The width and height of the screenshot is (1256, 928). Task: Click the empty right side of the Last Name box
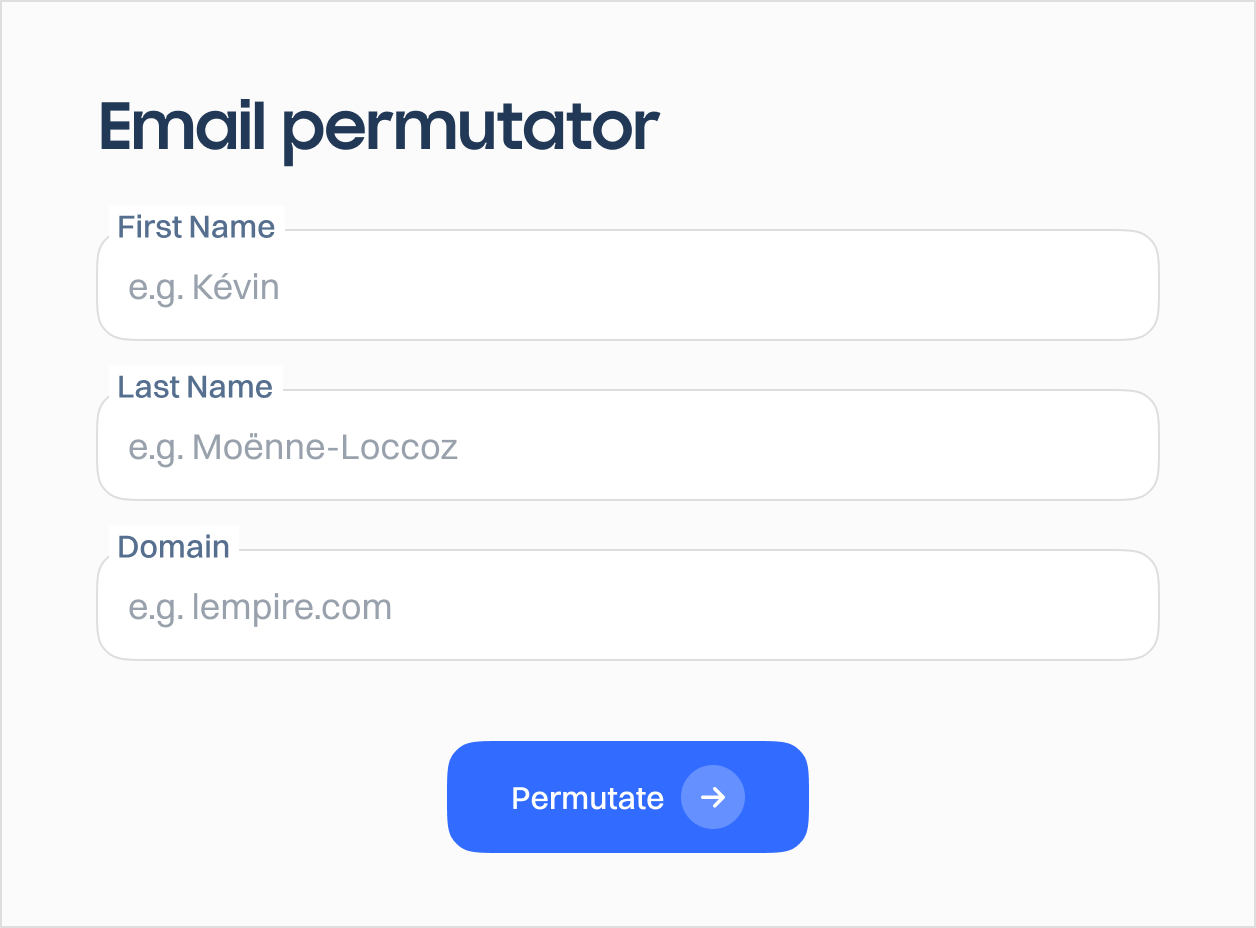pos(900,447)
